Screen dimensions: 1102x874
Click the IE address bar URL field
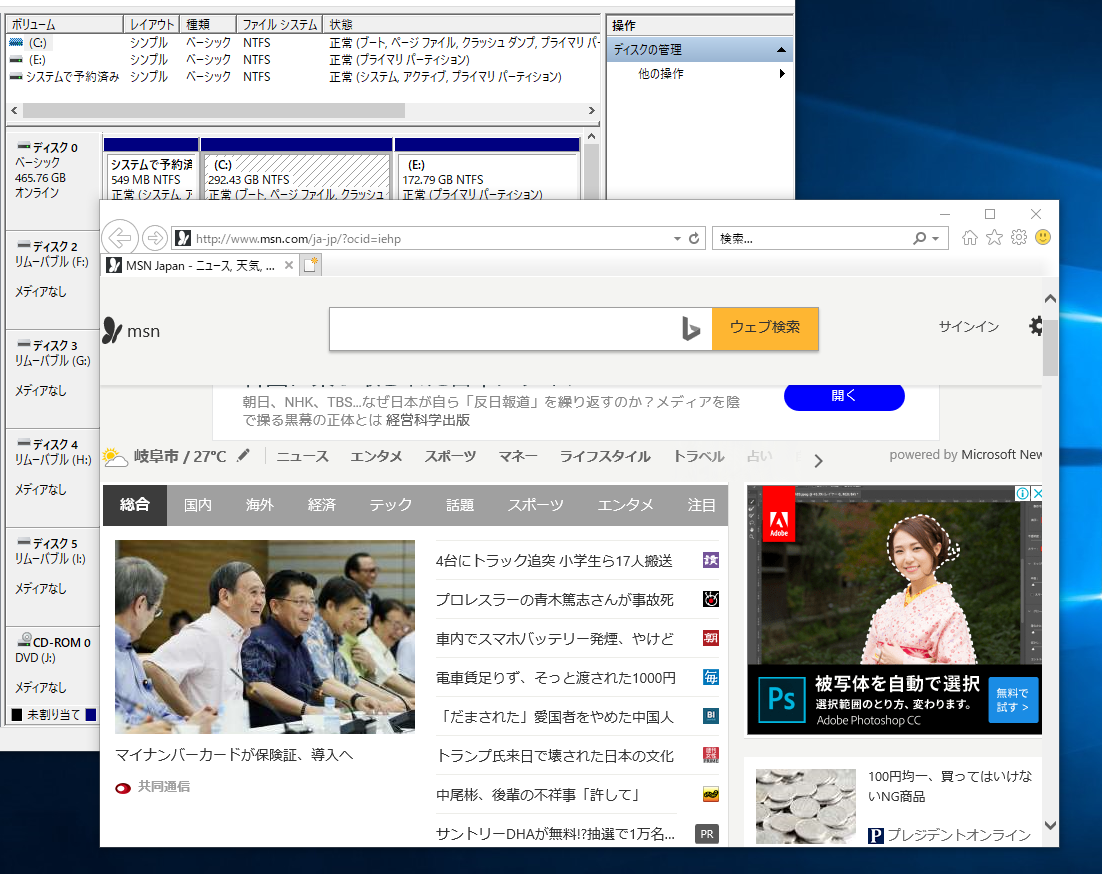[429, 238]
